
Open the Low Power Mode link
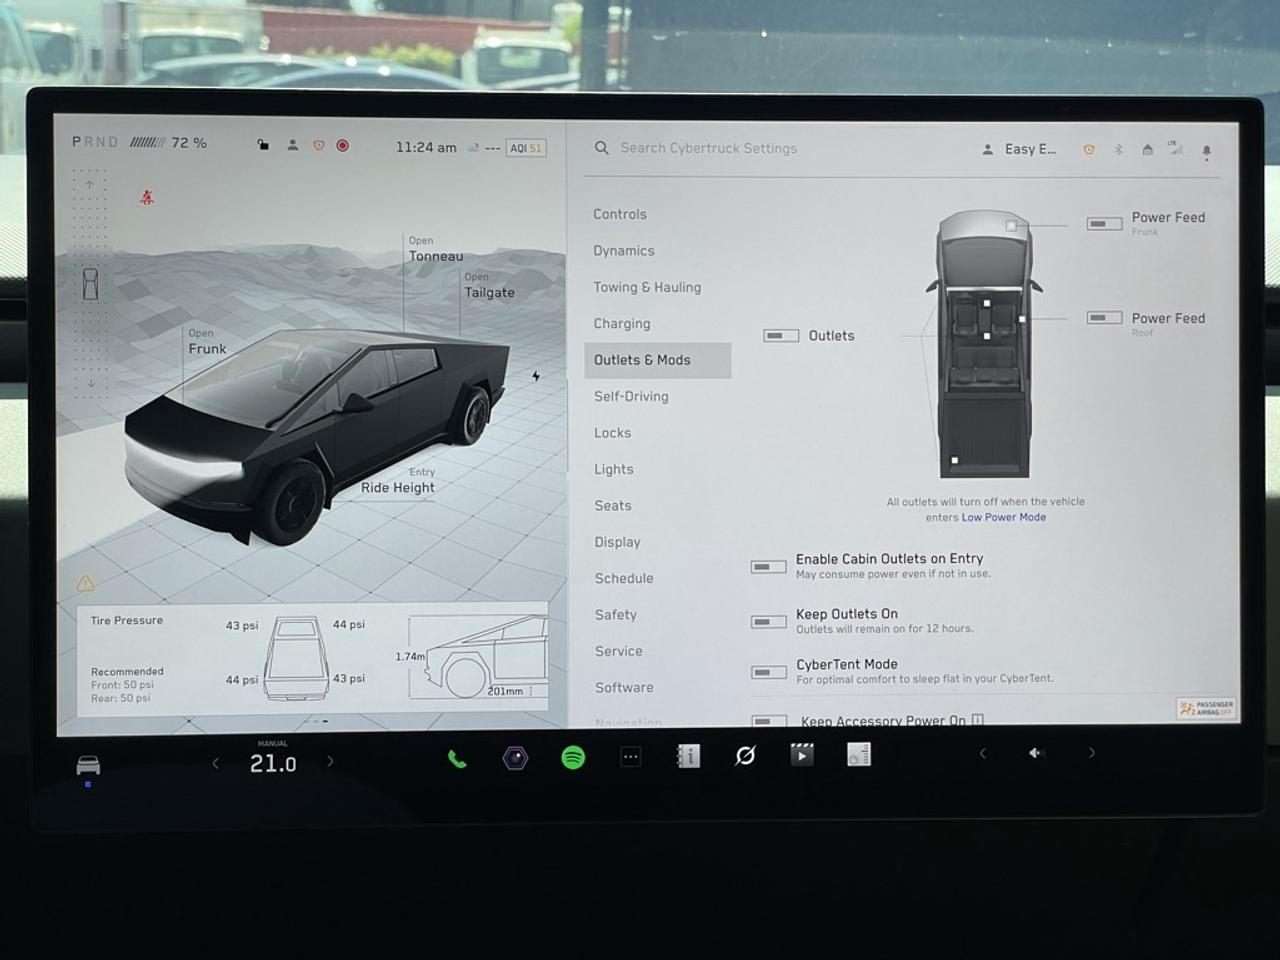[x=1003, y=517]
